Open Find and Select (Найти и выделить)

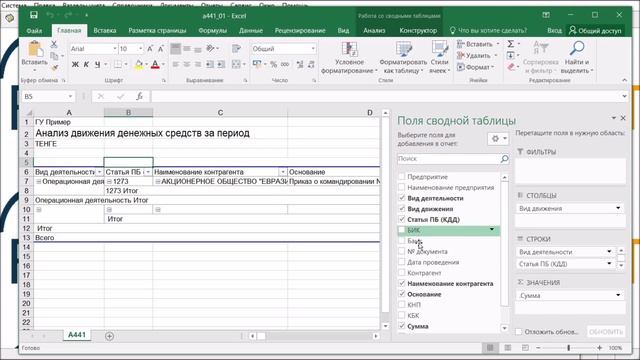tap(577, 58)
